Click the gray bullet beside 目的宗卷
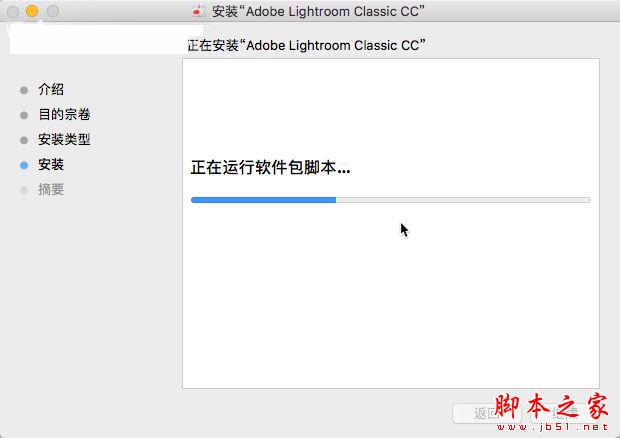 [24, 115]
